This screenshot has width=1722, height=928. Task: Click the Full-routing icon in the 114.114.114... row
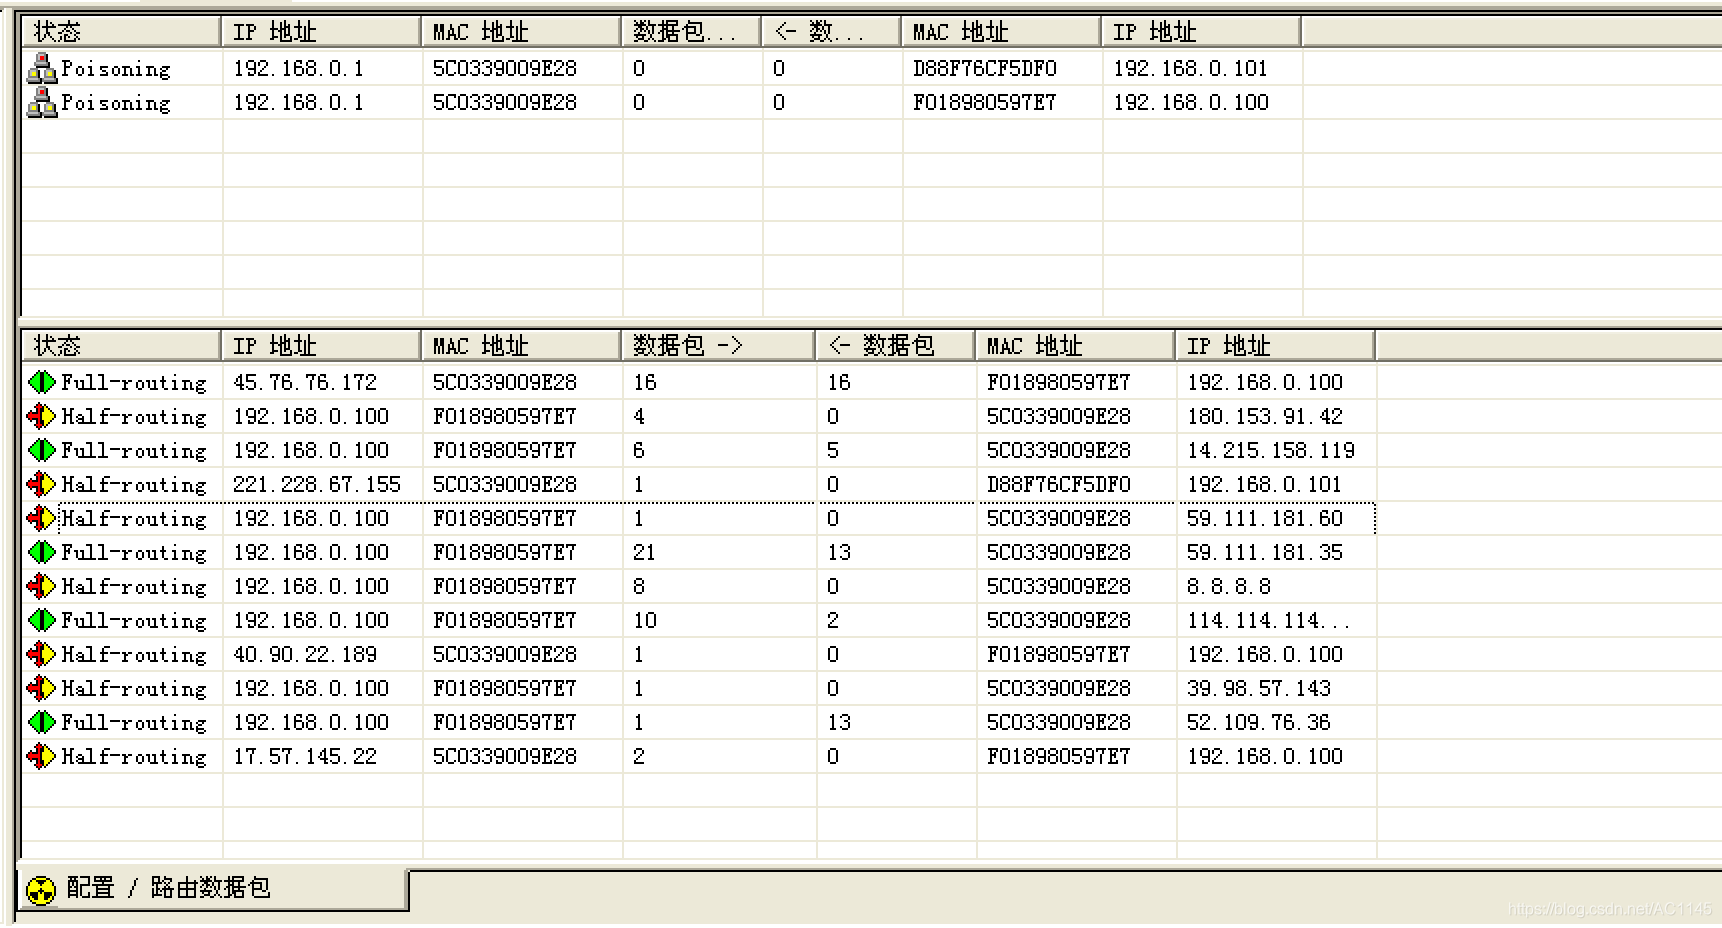42,620
